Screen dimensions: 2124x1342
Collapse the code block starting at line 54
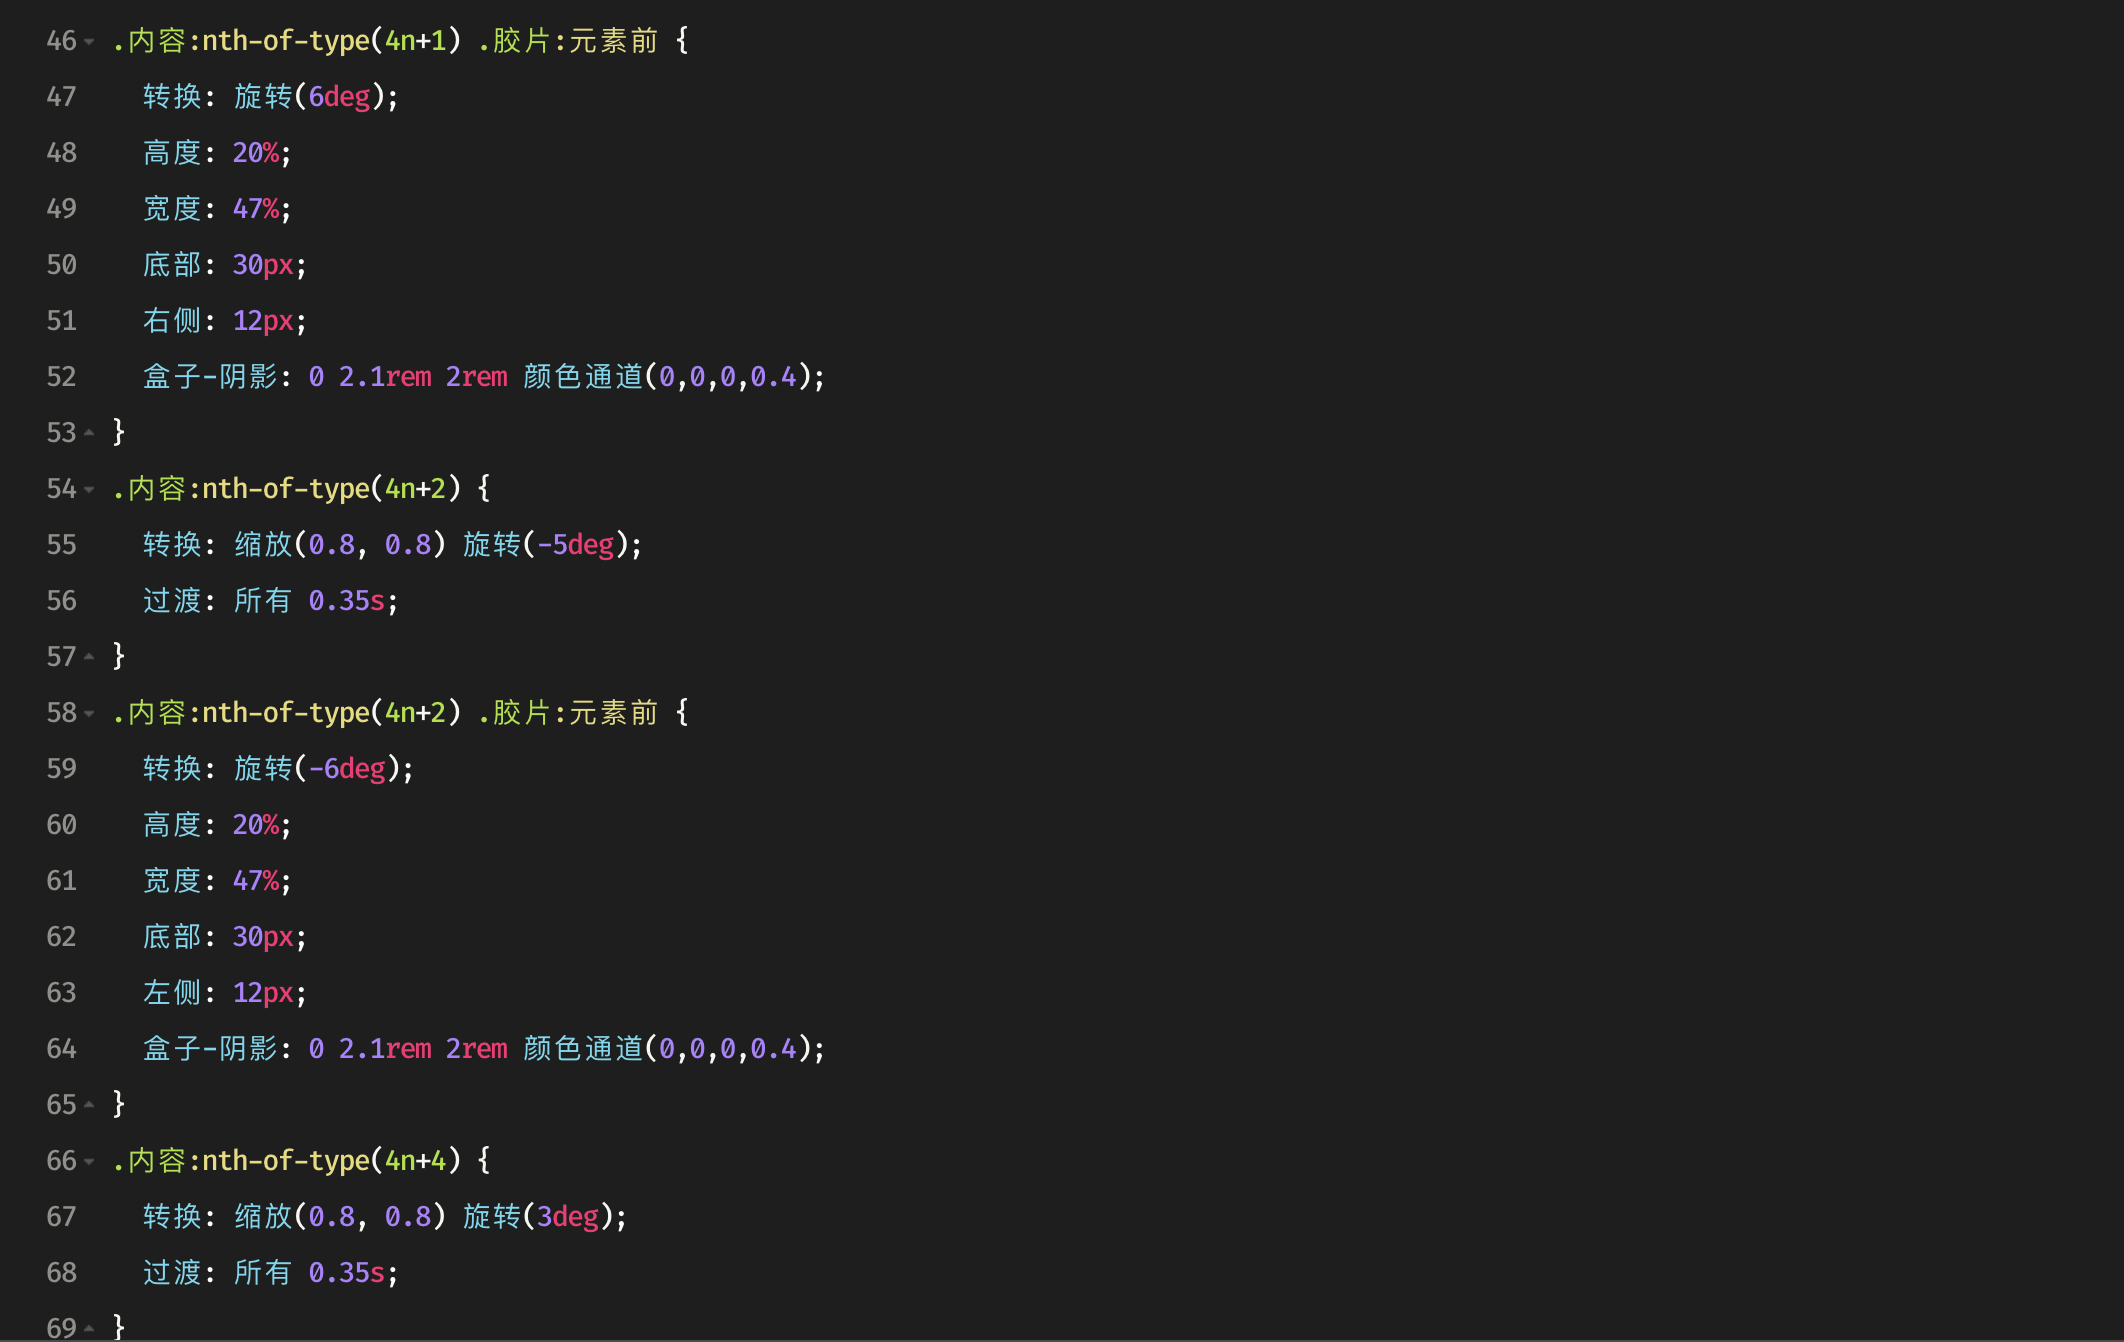point(89,489)
